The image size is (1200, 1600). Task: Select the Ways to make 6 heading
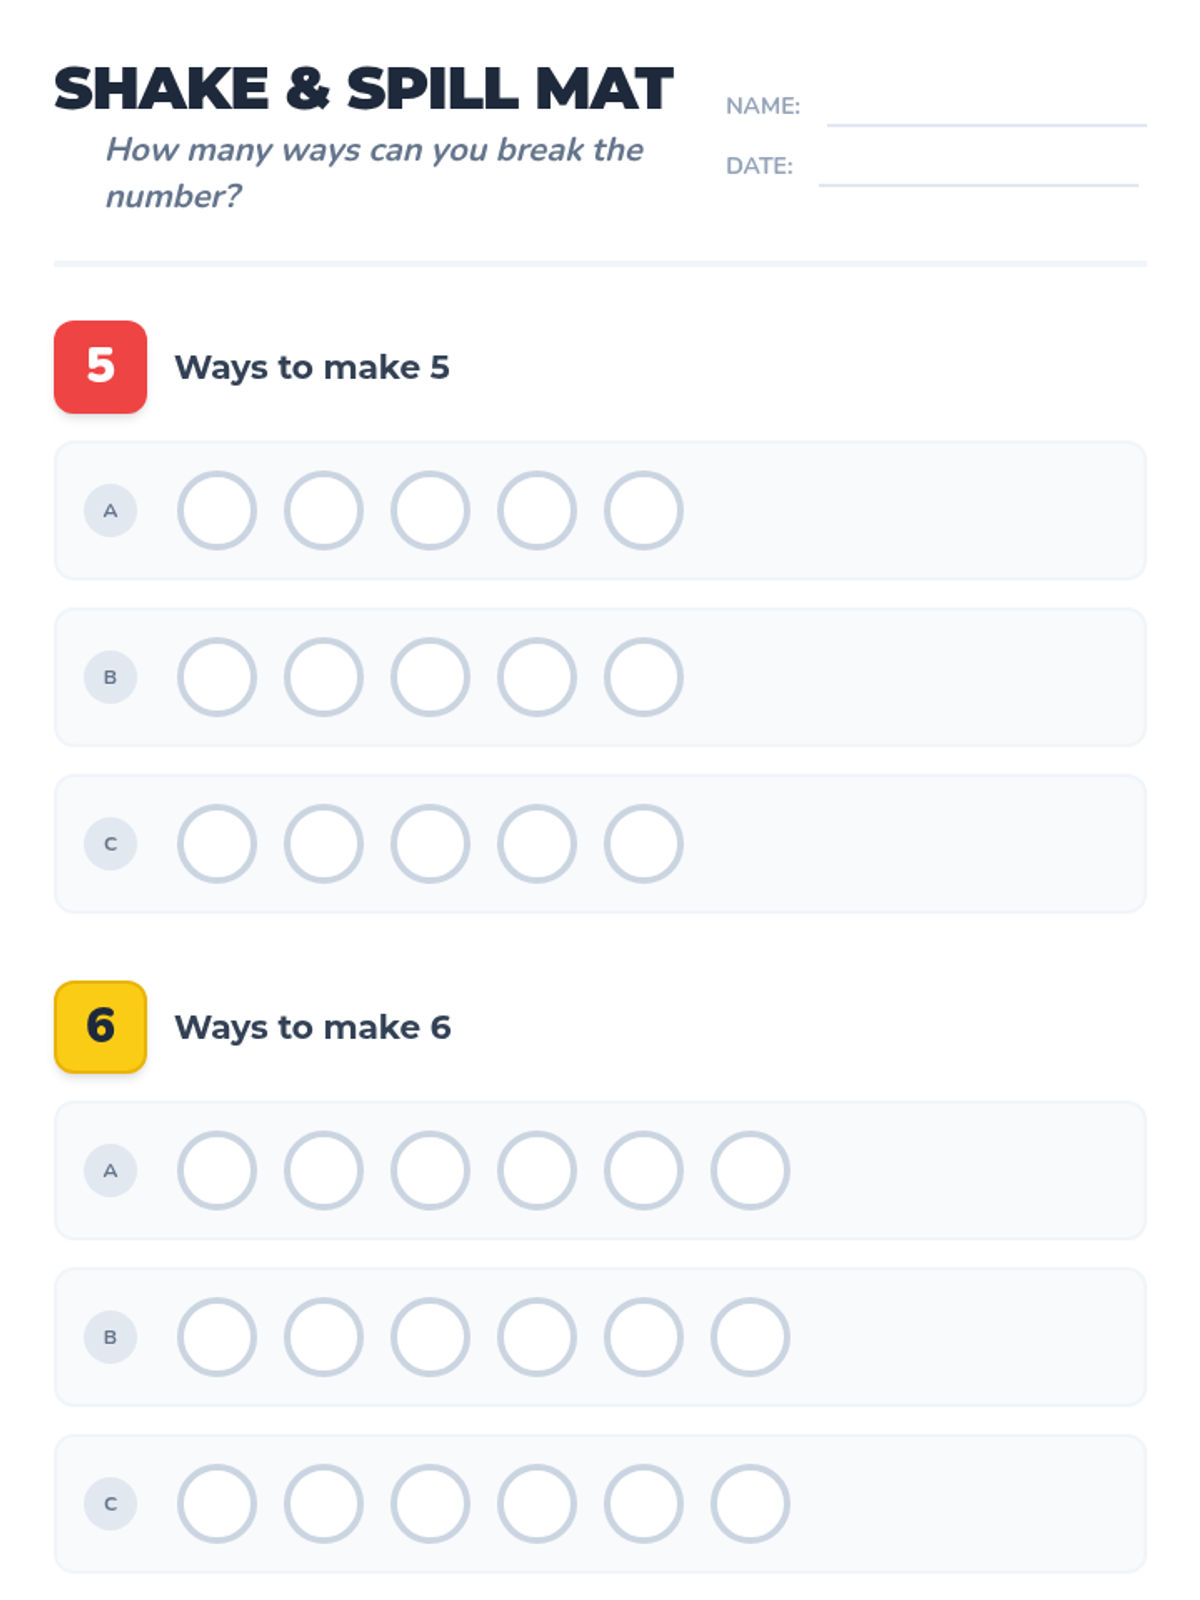(313, 1027)
